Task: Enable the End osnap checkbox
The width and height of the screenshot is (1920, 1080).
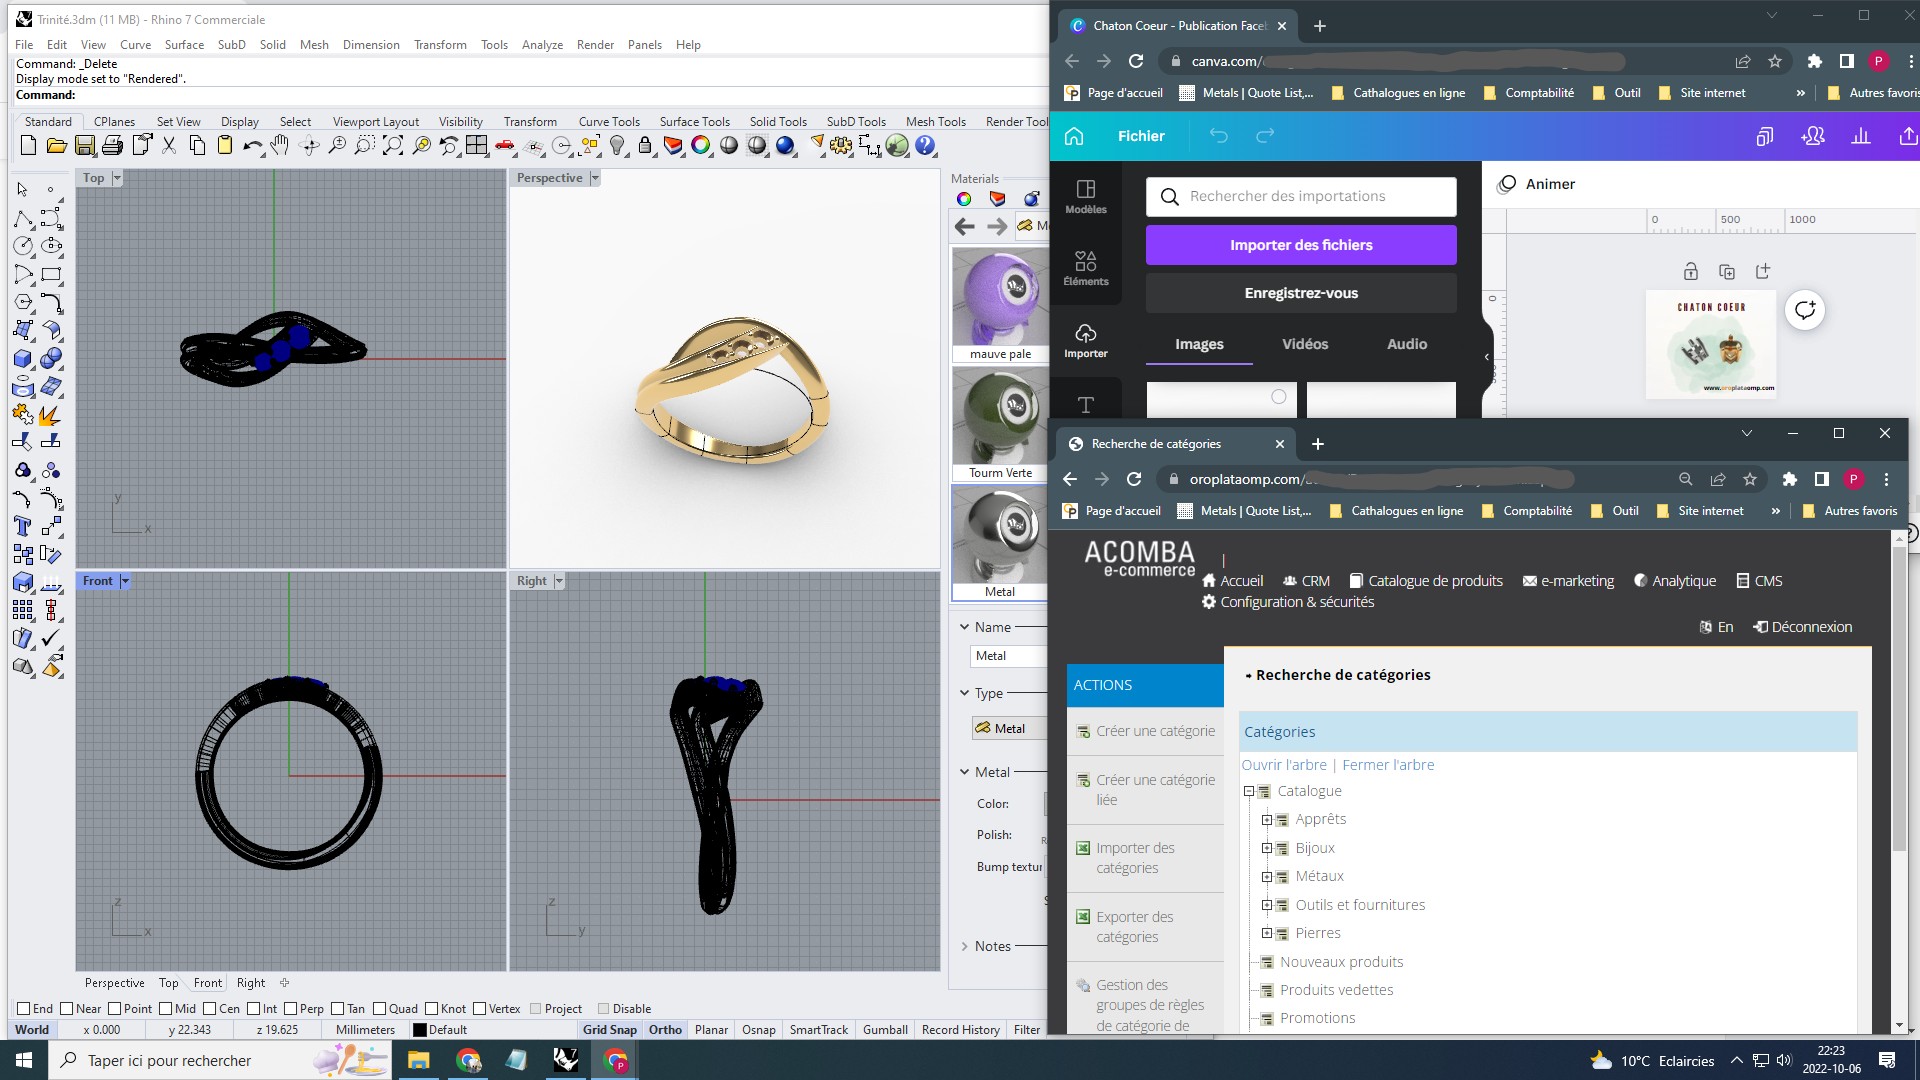Action: pos(24,1008)
